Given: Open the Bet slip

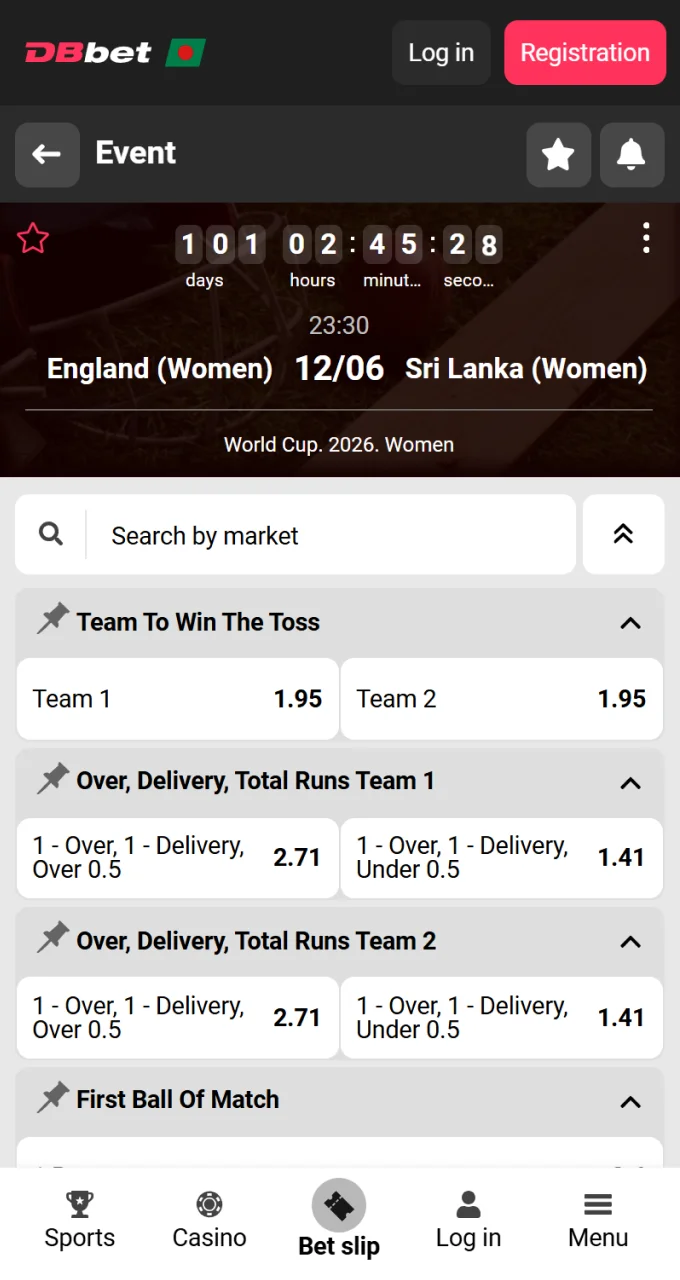Looking at the screenshot, I should point(339,1219).
